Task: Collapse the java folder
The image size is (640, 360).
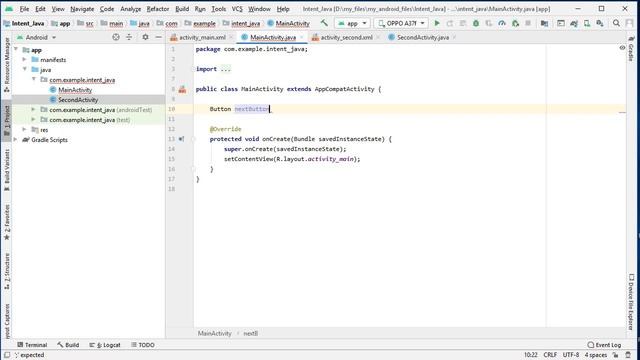Action: click(25, 69)
